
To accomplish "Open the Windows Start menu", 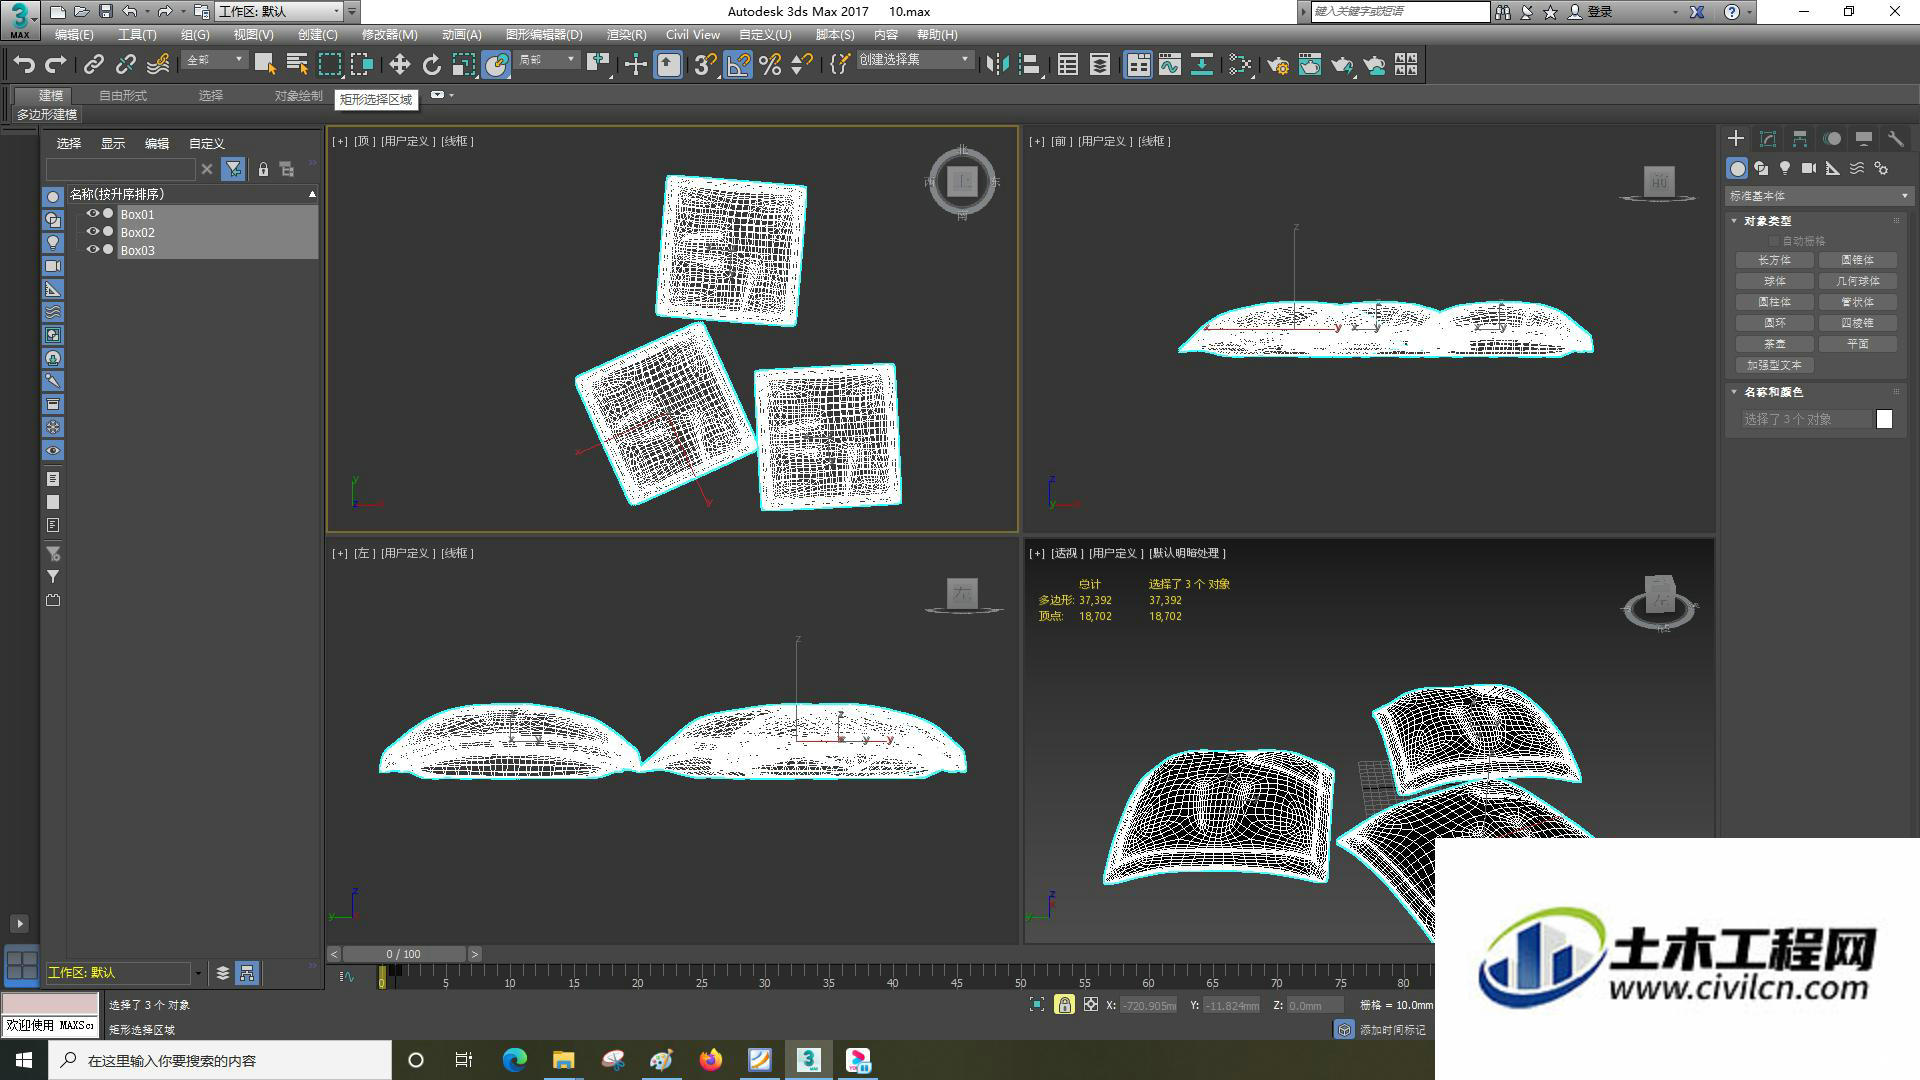I will click(24, 1060).
